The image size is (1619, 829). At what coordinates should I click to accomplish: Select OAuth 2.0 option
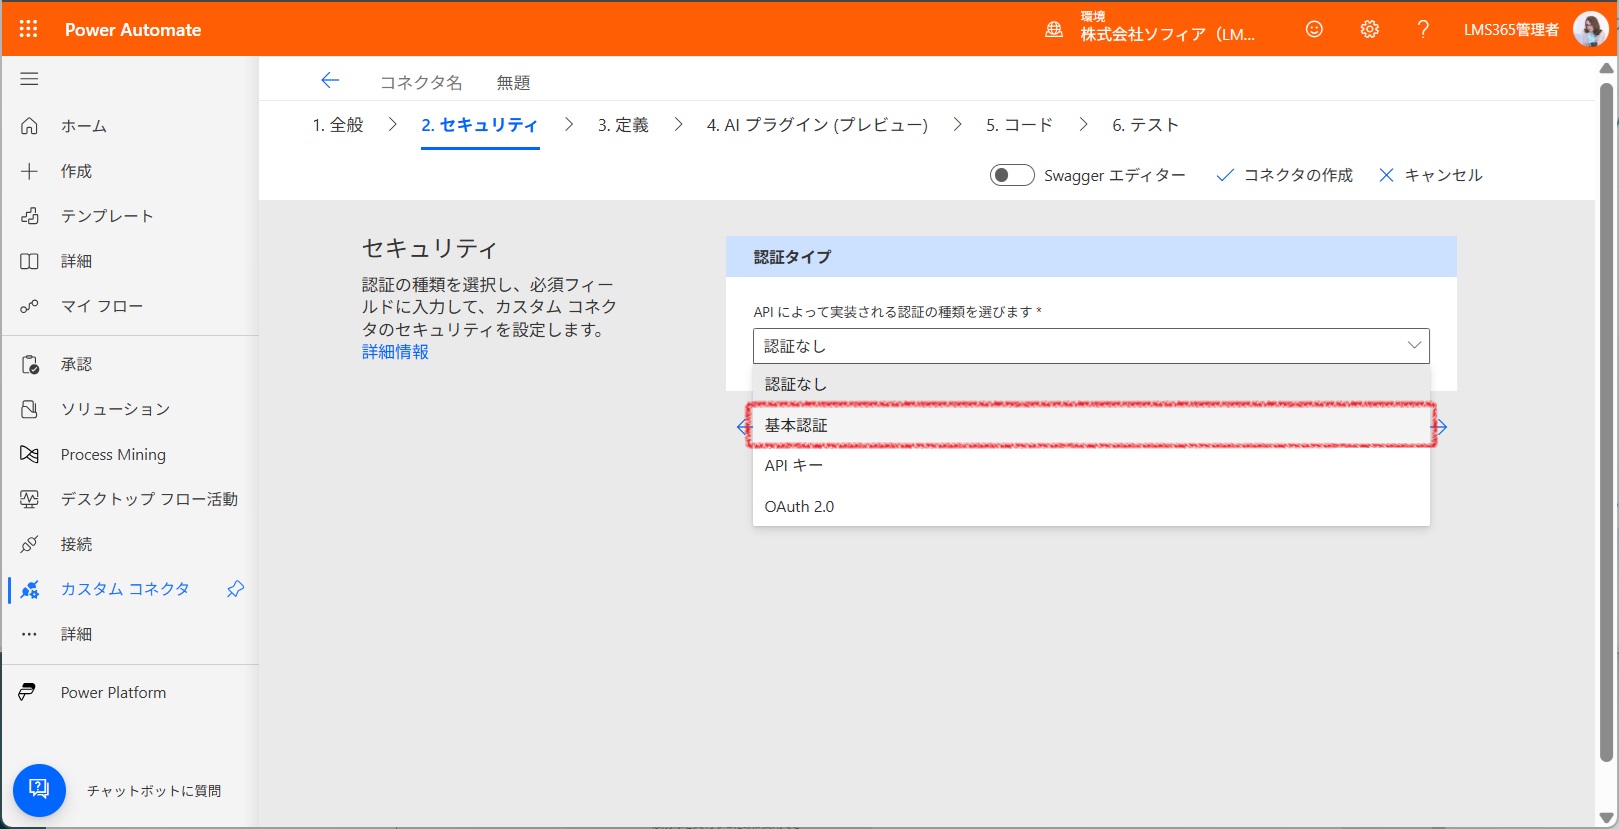[x=1091, y=506]
